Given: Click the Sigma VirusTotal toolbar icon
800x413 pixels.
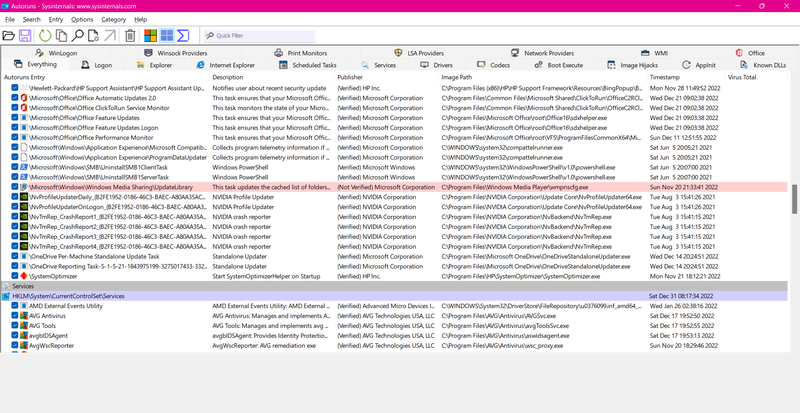Looking at the screenshot, I should tap(183, 36).
